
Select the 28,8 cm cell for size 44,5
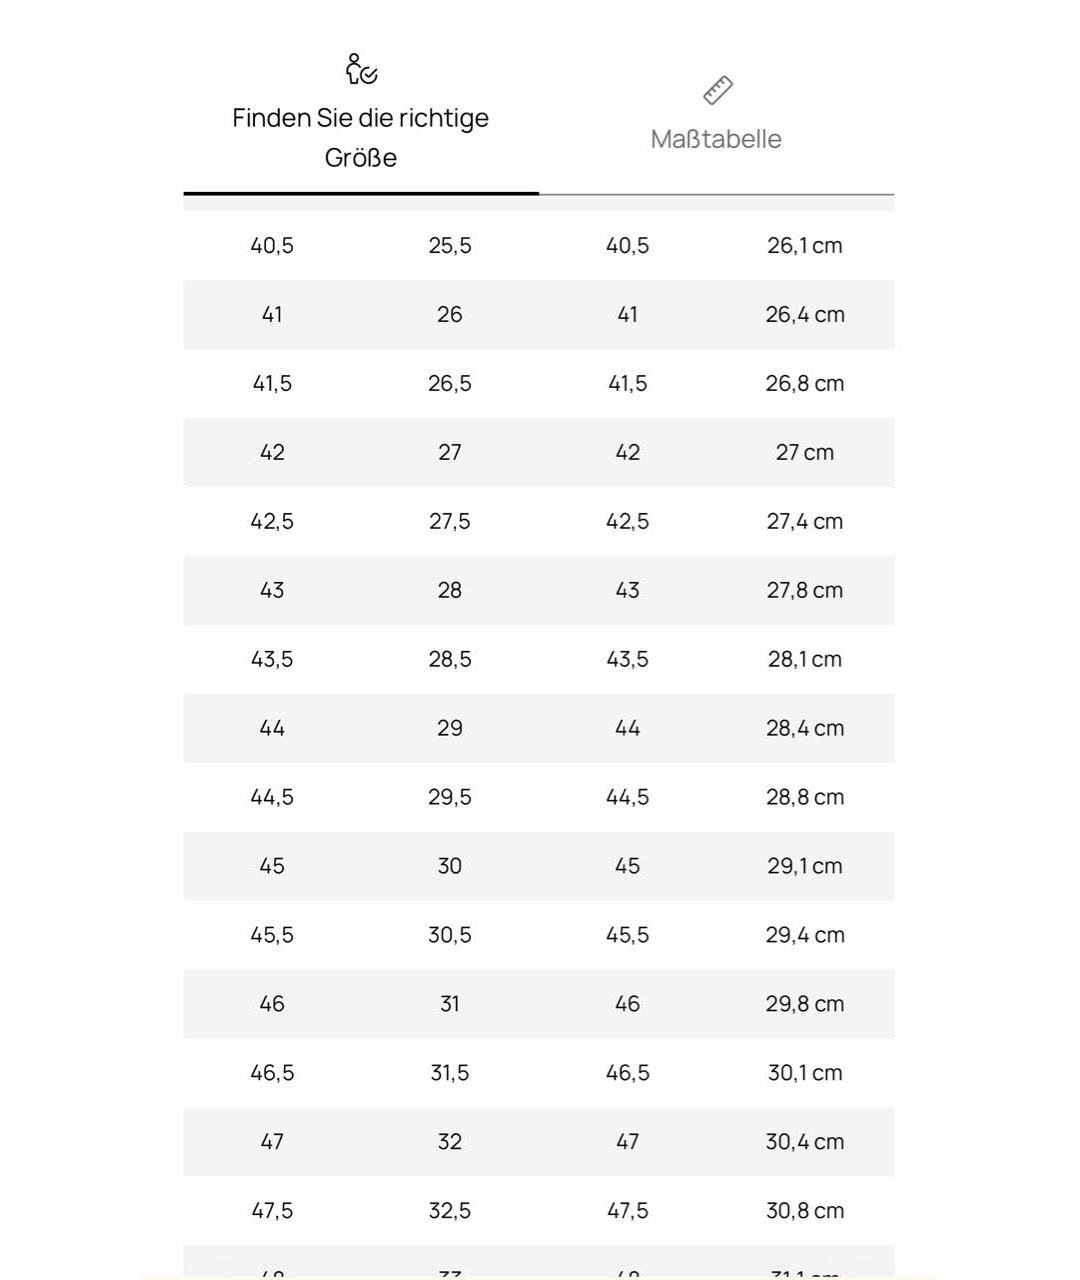pyautogui.click(x=805, y=798)
